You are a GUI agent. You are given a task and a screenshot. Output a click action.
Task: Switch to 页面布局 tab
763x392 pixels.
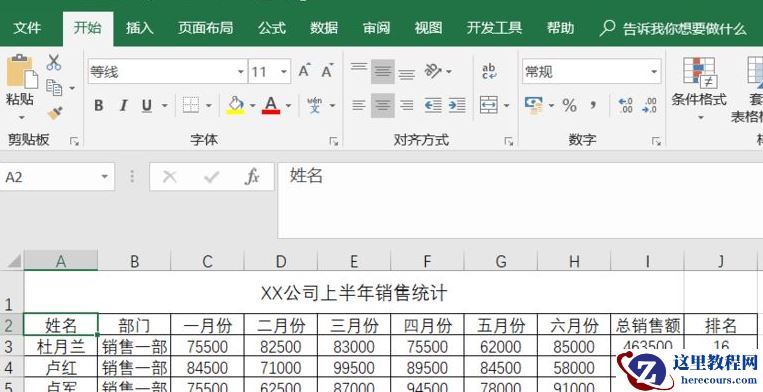205,28
